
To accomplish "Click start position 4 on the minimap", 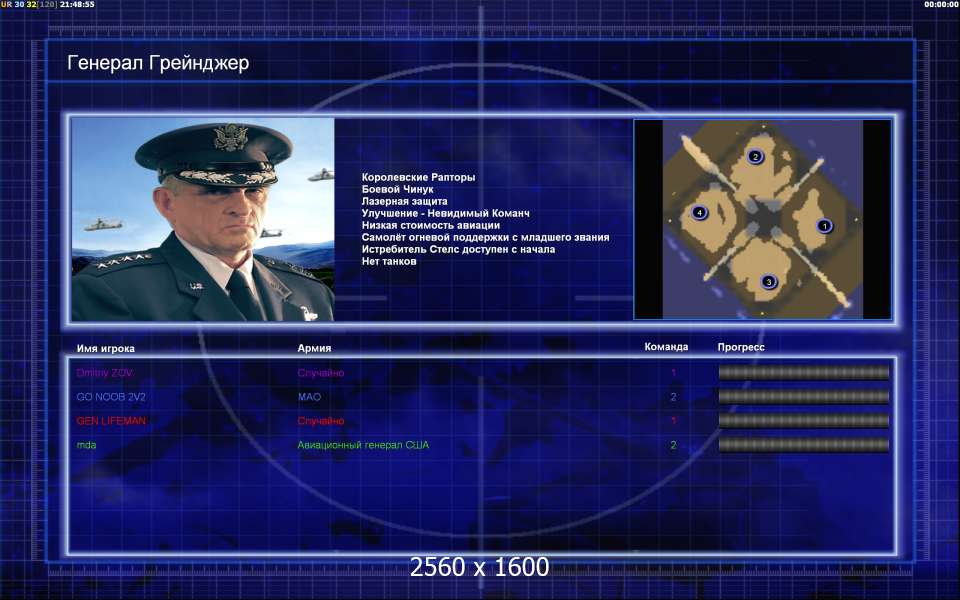I will (x=699, y=212).
